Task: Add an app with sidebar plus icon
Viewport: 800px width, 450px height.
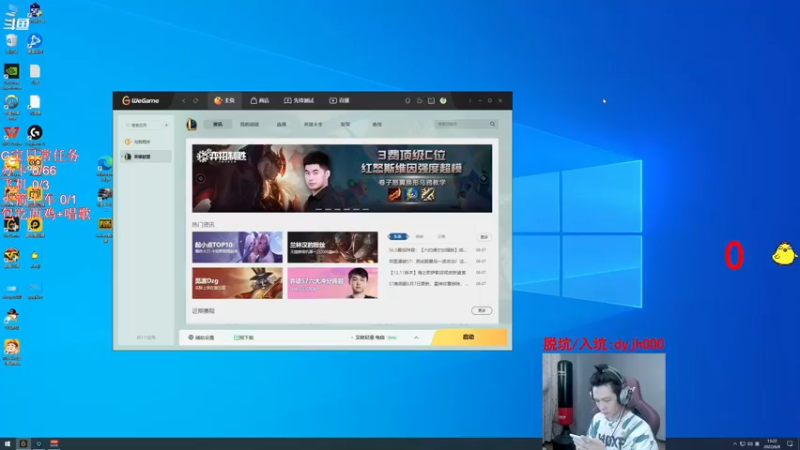Action: pyautogui.click(x=166, y=125)
